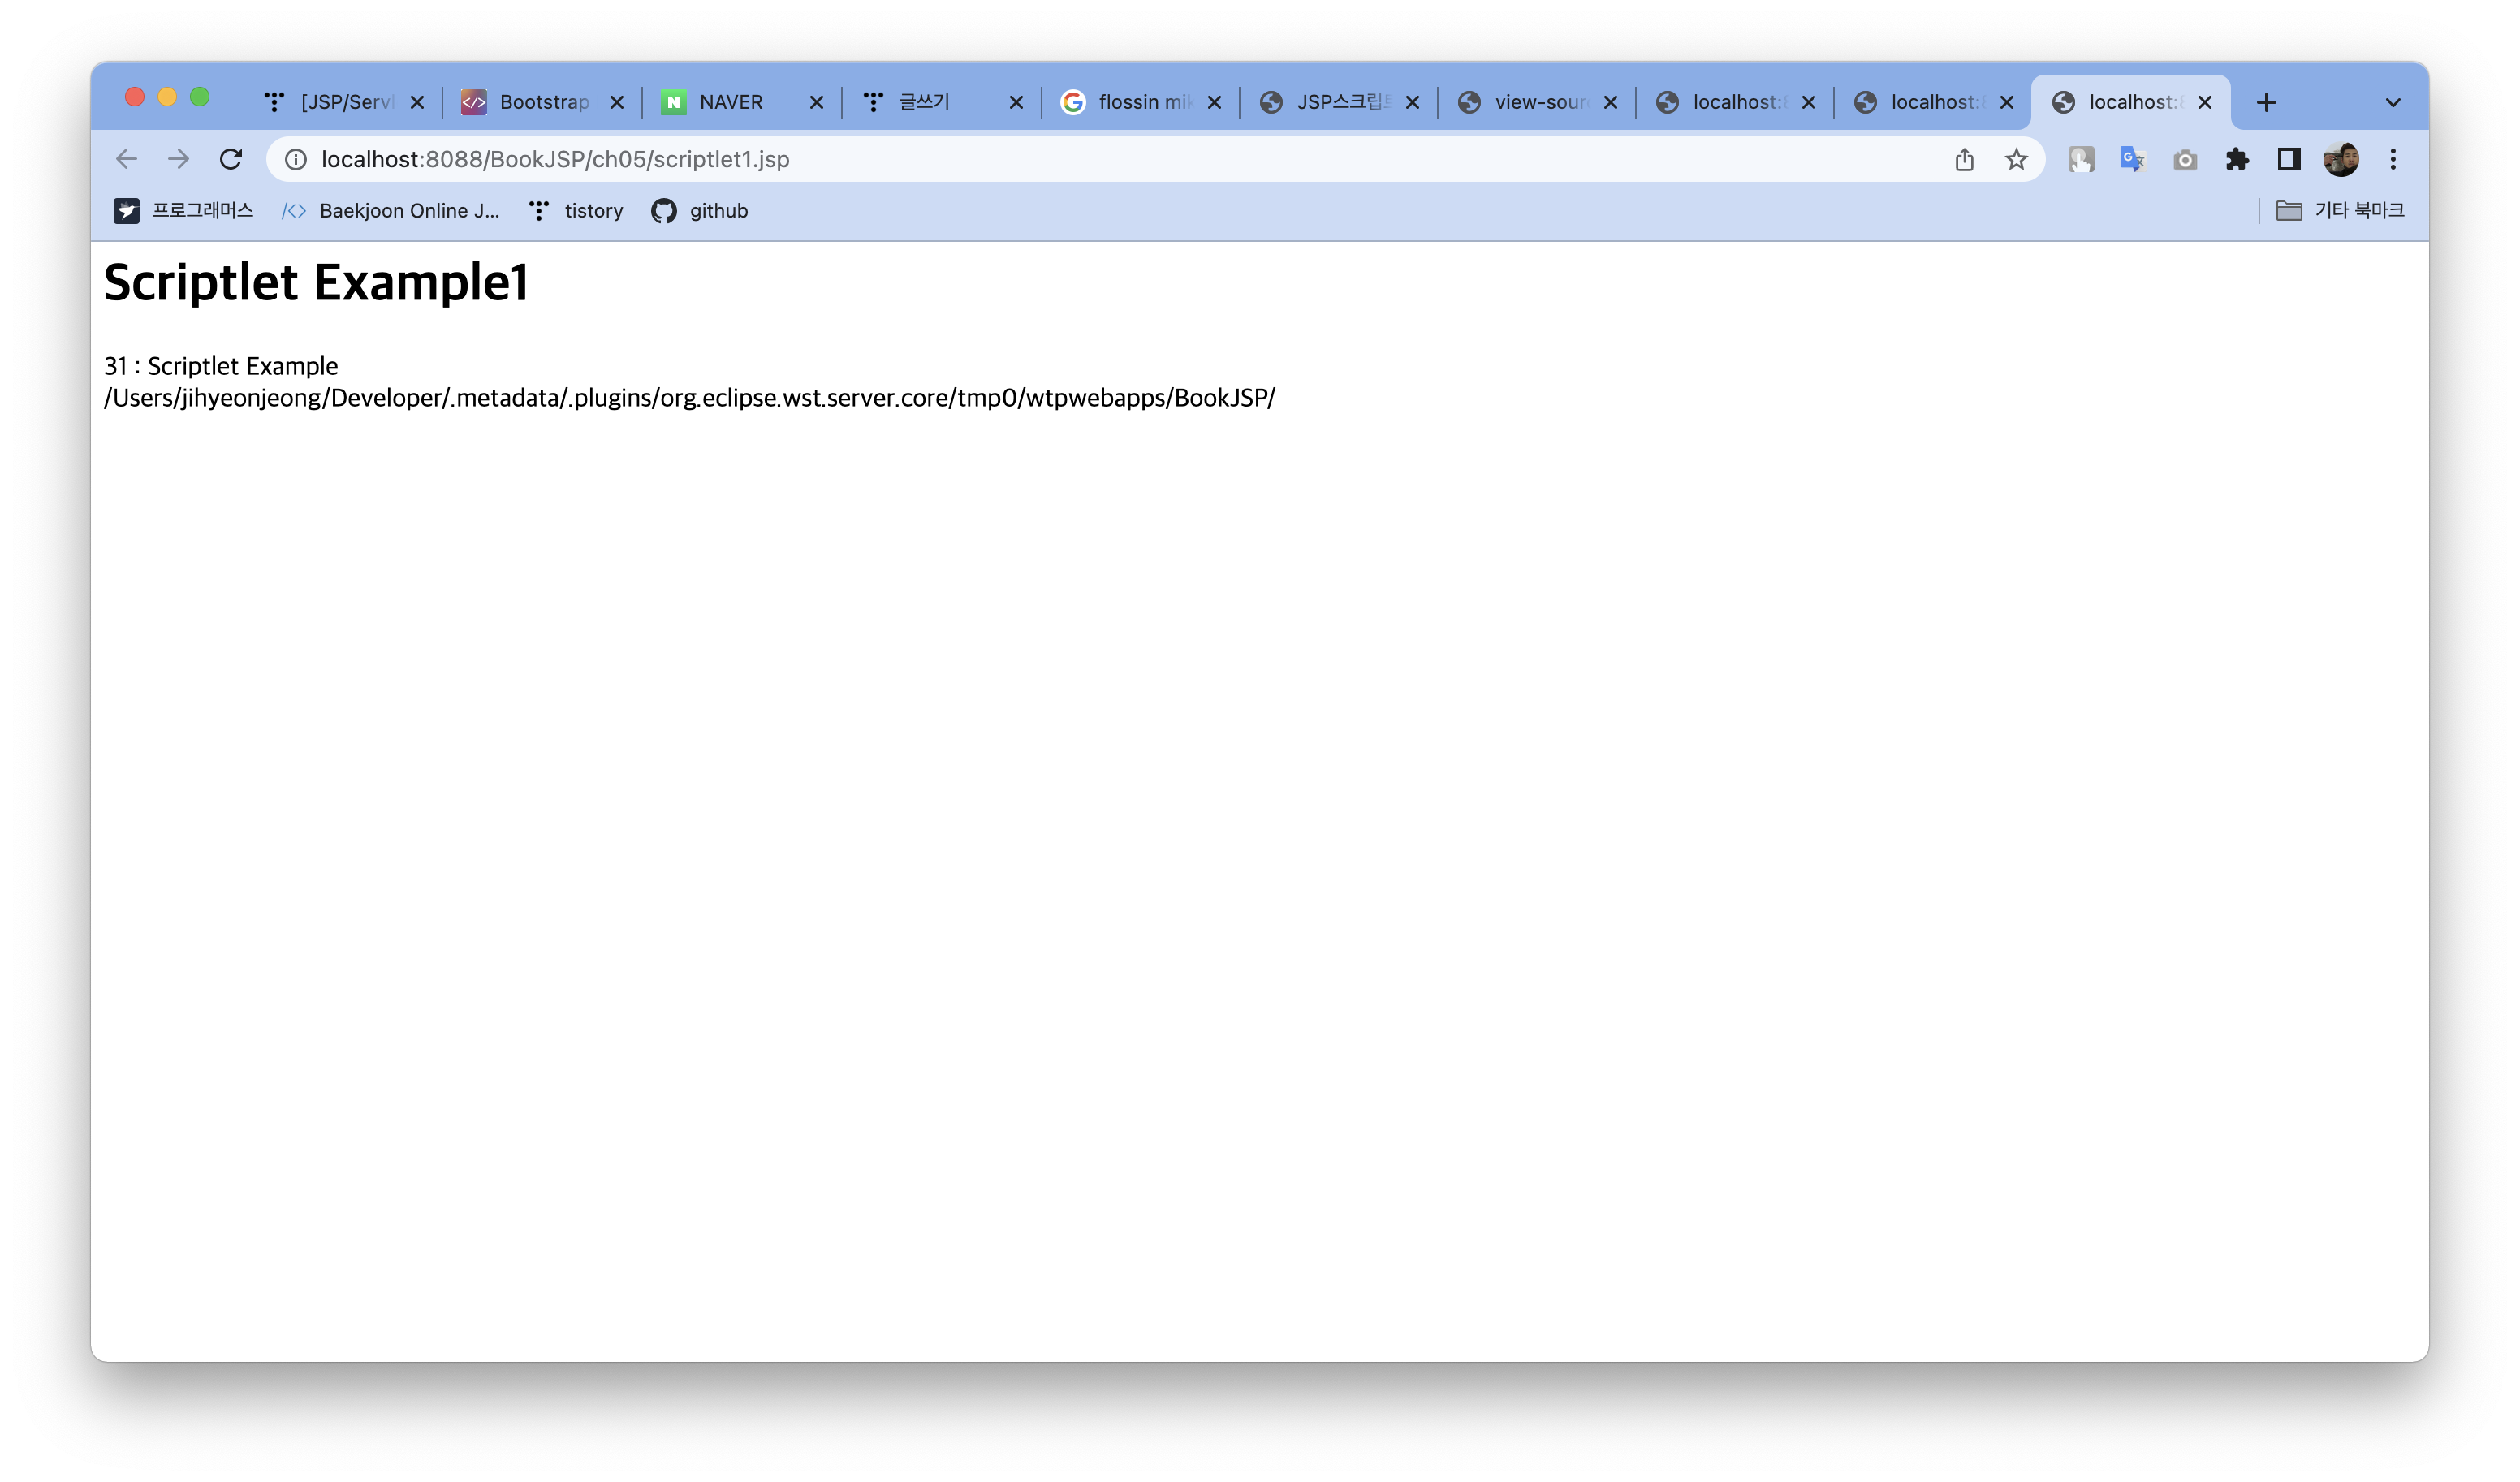Viewport: 2520px width, 1482px height.
Task: Open the github bookmark
Action: (700, 210)
